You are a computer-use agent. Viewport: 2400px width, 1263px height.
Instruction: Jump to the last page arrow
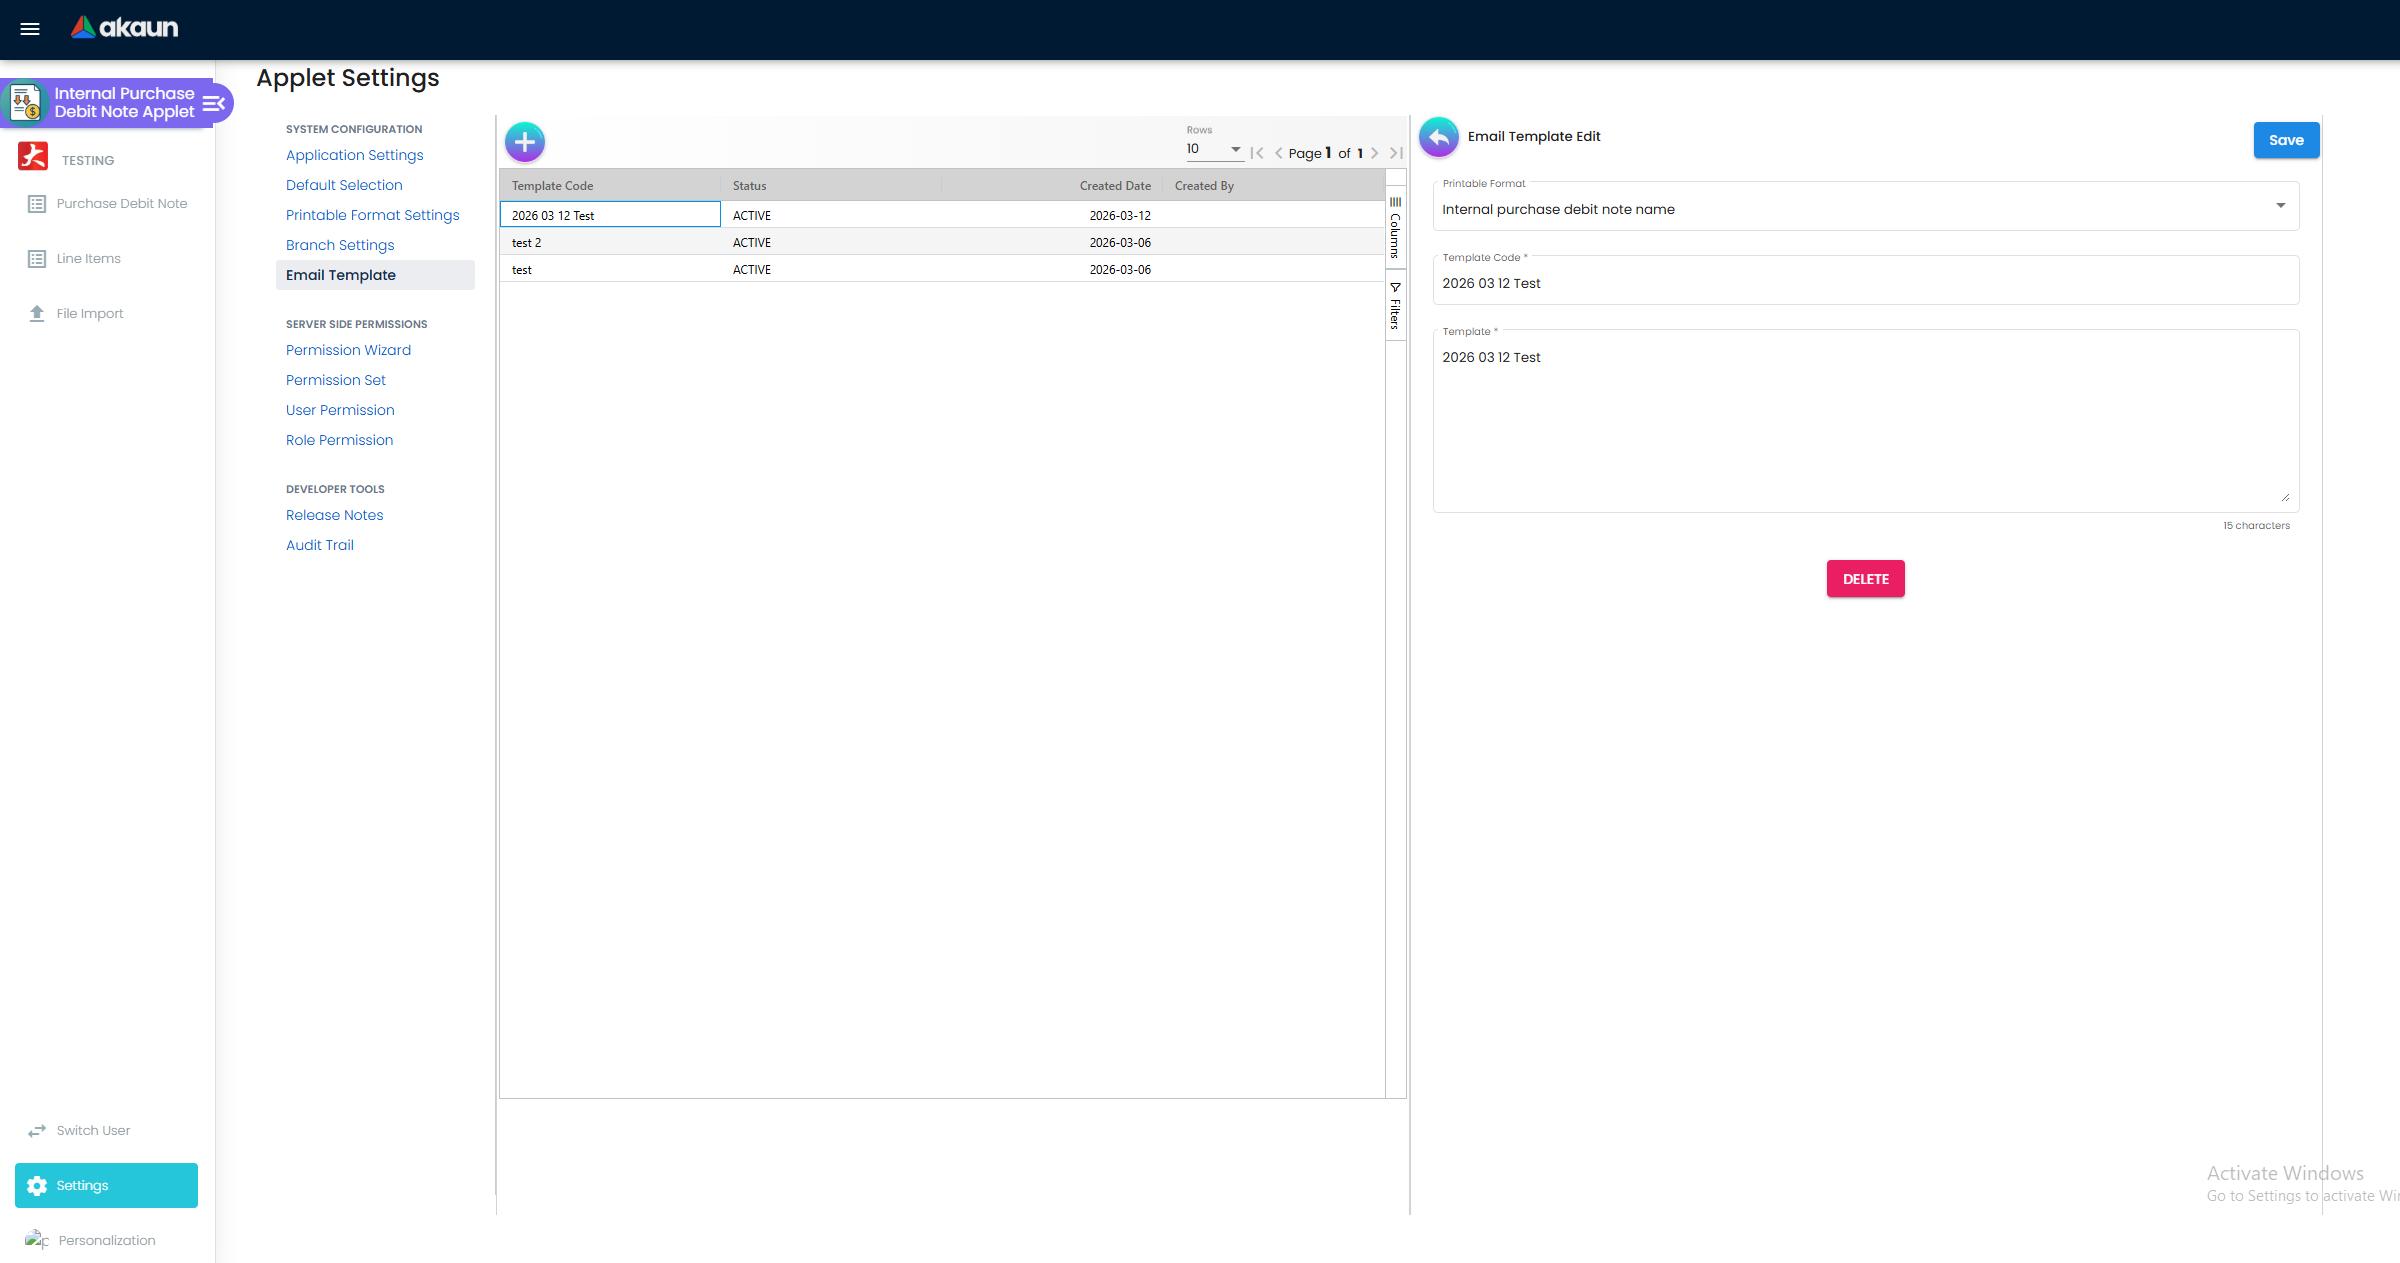(1396, 153)
